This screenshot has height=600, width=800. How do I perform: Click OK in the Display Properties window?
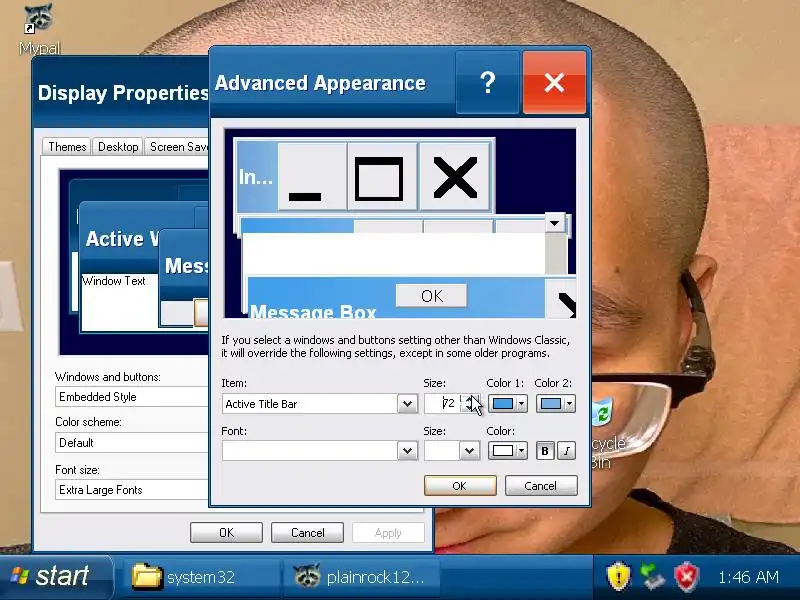tap(226, 533)
